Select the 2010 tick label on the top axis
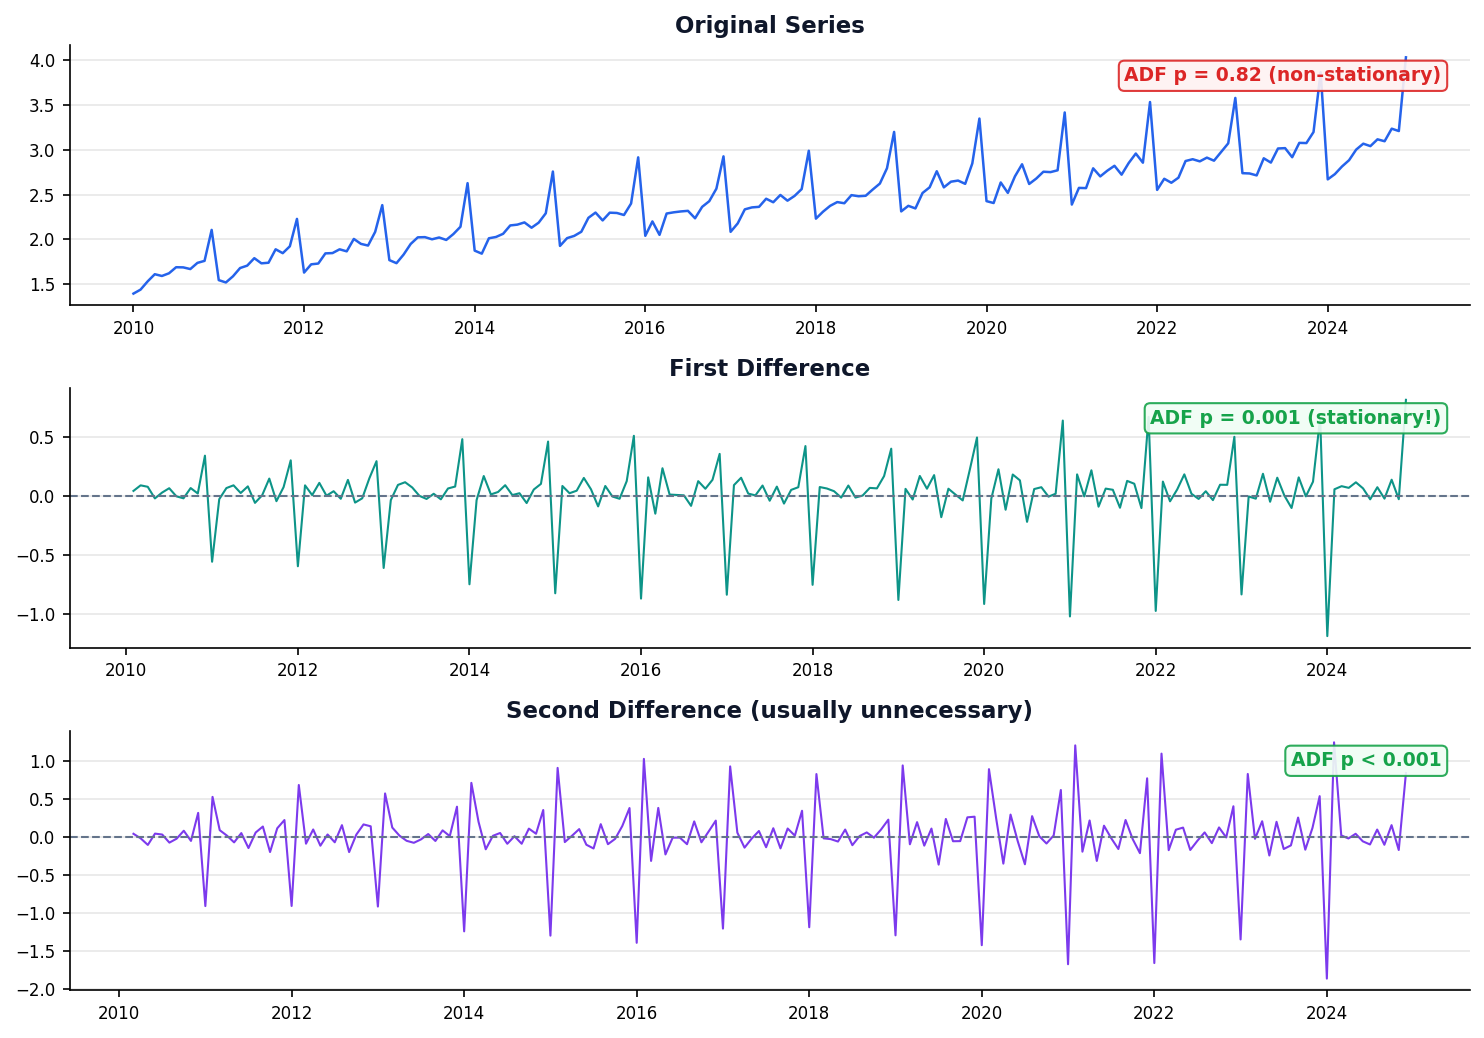The height and width of the screenshot is (1038, 1484). click(133, 328)
